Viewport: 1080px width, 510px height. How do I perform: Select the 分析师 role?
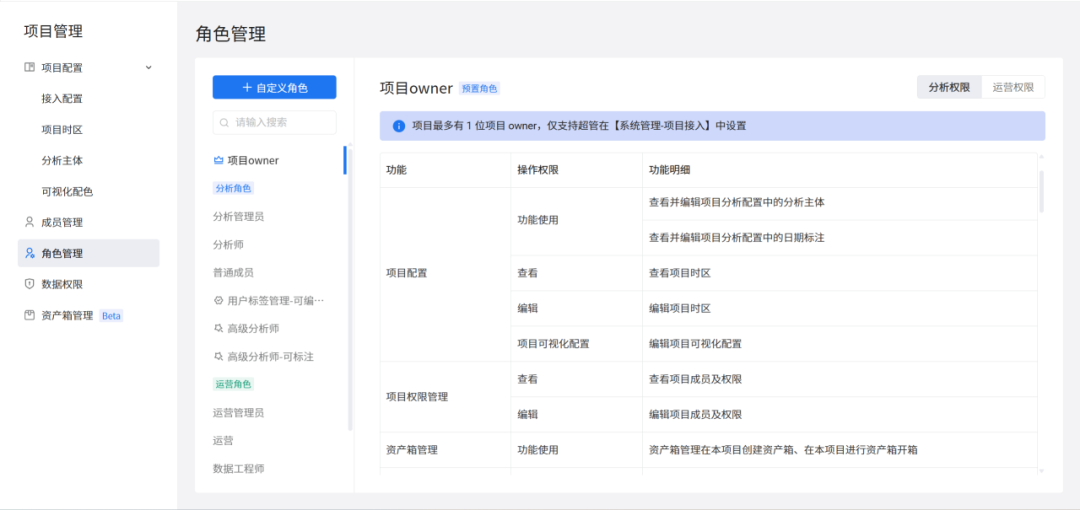(228, 245)
